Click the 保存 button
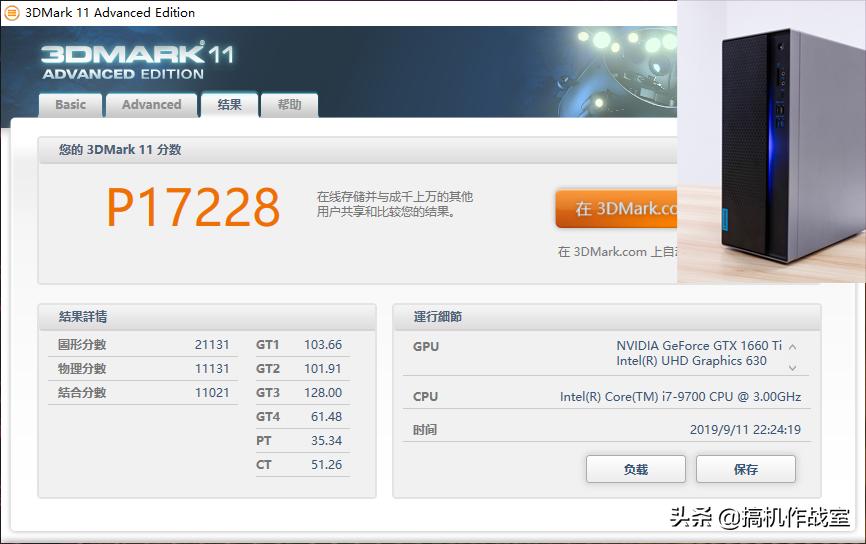The height and width of the screenshot is (544, 866). [746, 469]
